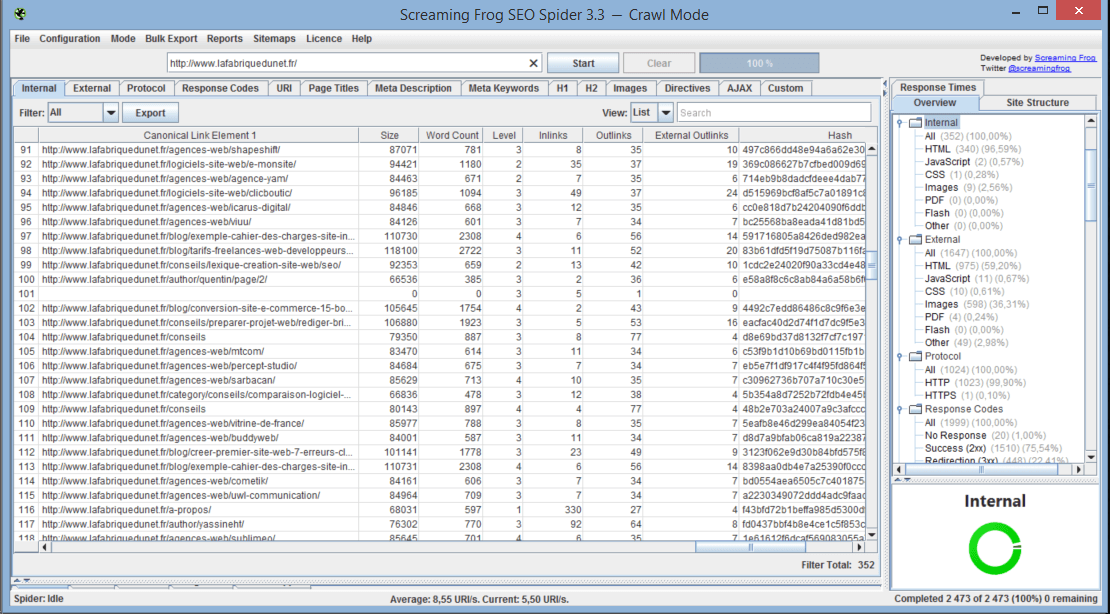Click the Screaming Frog app icon in title bar
The image size is (1110, 614).
(x=19, y=14)
